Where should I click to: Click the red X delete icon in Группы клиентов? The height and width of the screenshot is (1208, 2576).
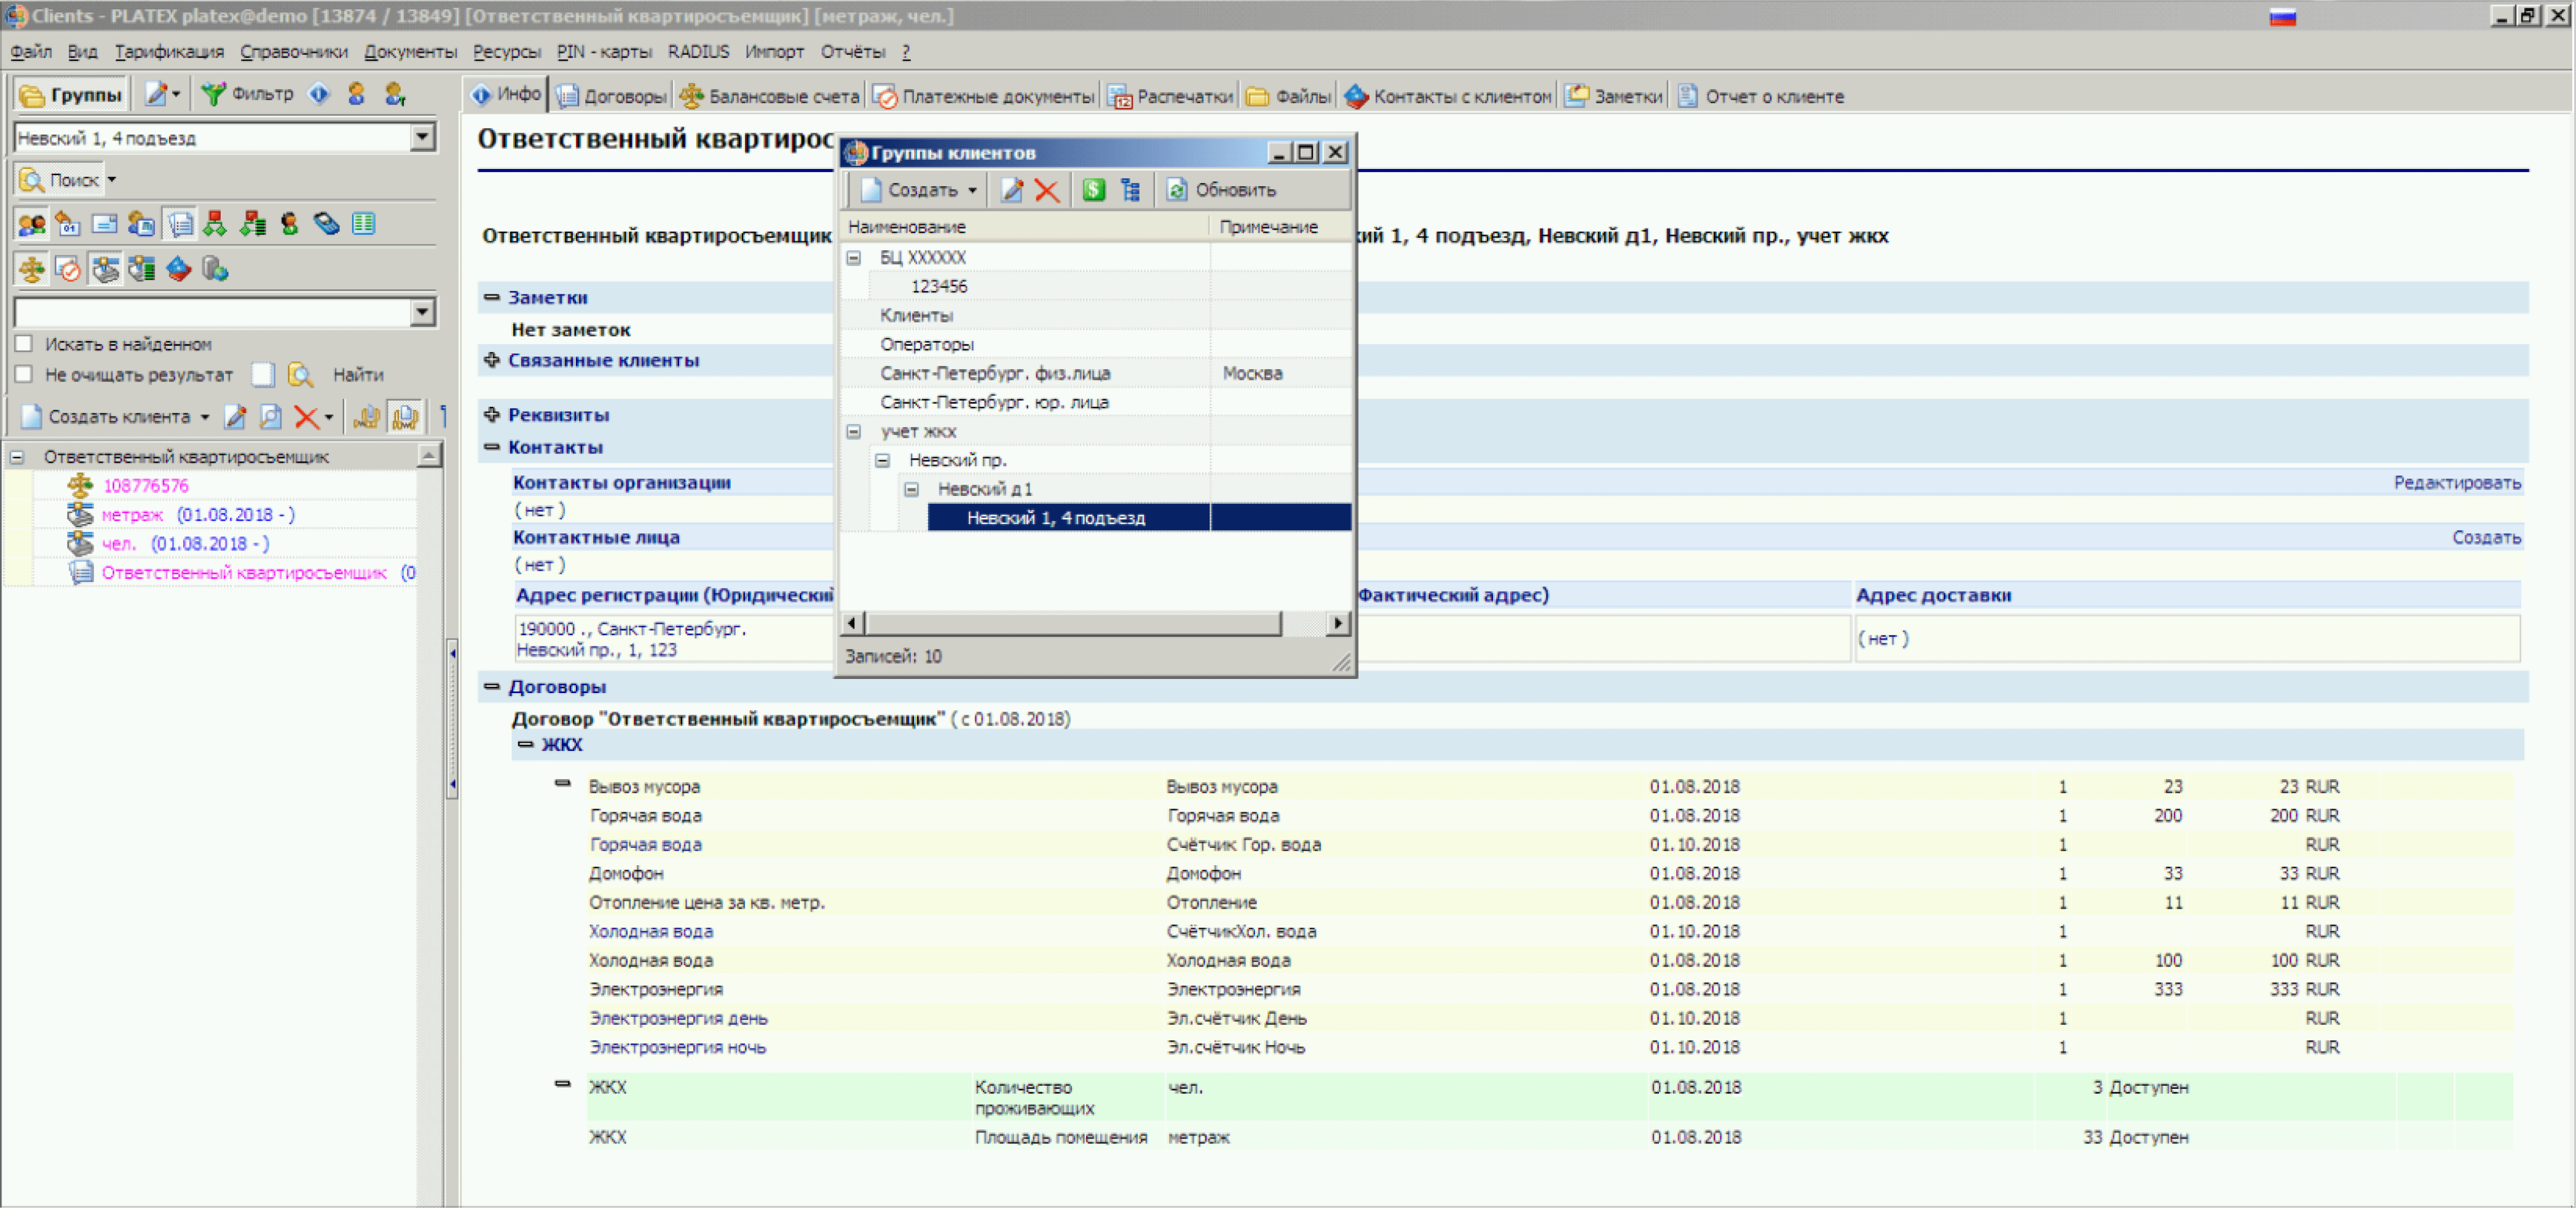1047,190
